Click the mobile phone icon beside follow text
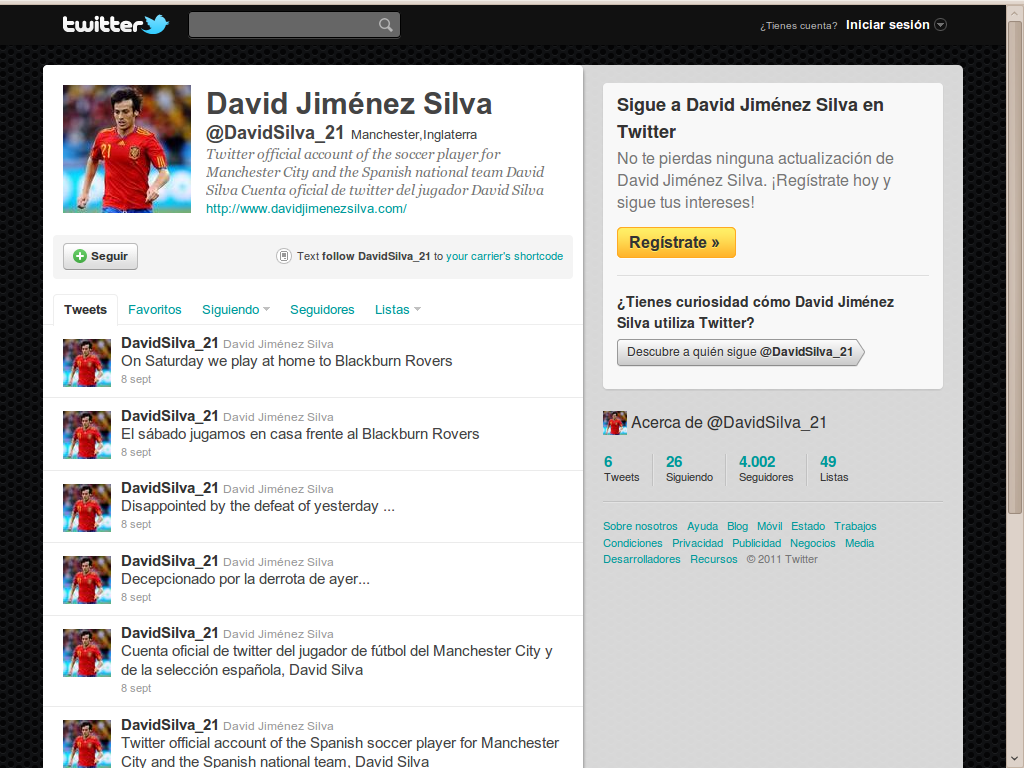The image size is (1024, 768). [x=283, y=256]
